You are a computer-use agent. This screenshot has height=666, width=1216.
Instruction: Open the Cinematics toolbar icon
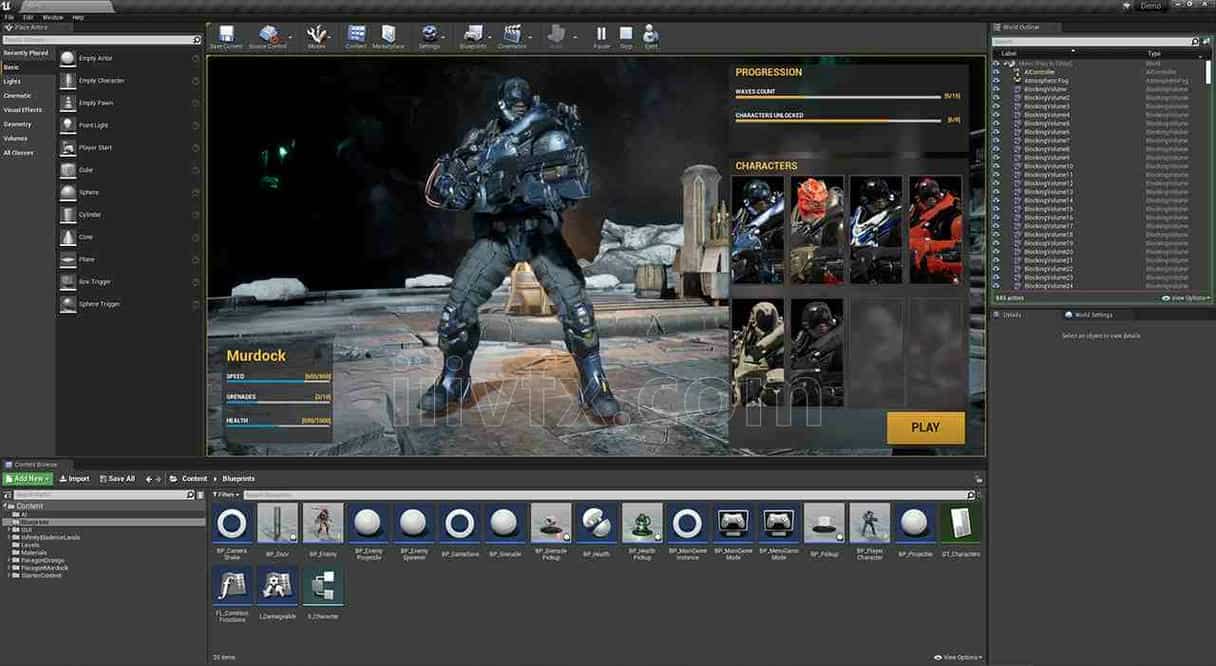(512, 34)
